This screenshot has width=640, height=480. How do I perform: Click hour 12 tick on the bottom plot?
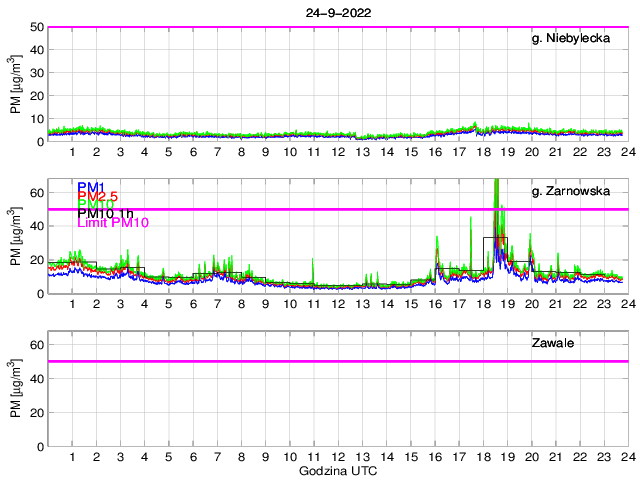click(338, 457)
